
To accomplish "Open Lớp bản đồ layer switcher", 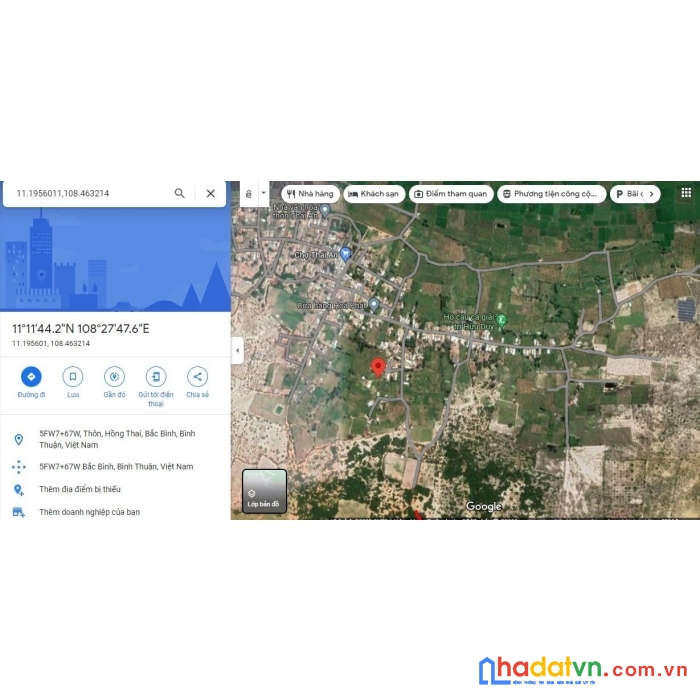I will pos(264,491).
